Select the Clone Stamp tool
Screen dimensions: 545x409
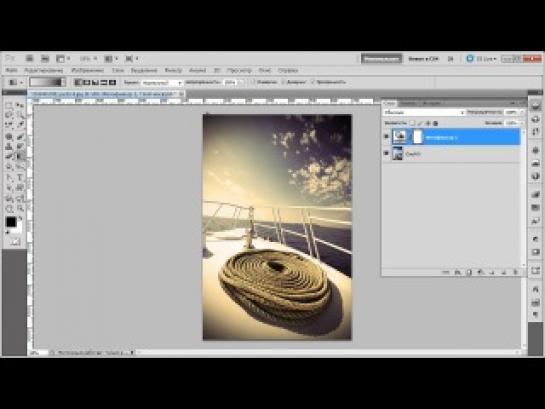click(9, 147)
